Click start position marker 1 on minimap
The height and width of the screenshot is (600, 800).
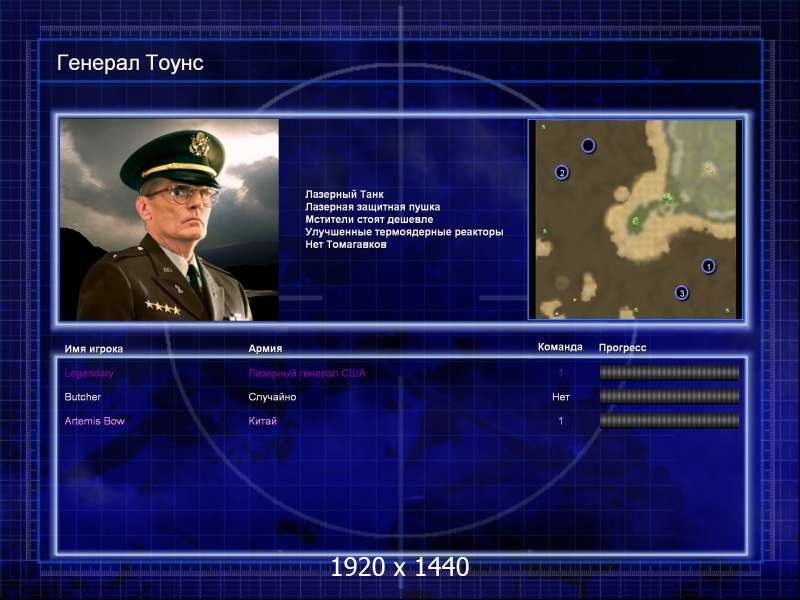click(x=708, y=266)
